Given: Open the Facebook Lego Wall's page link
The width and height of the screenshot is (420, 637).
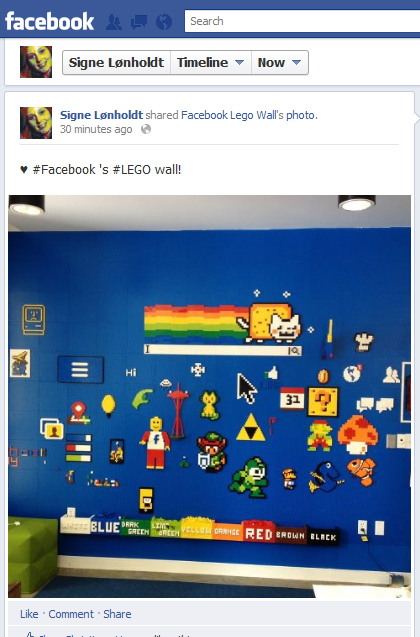Looking at the screenshot, I should tap(232, 115).
